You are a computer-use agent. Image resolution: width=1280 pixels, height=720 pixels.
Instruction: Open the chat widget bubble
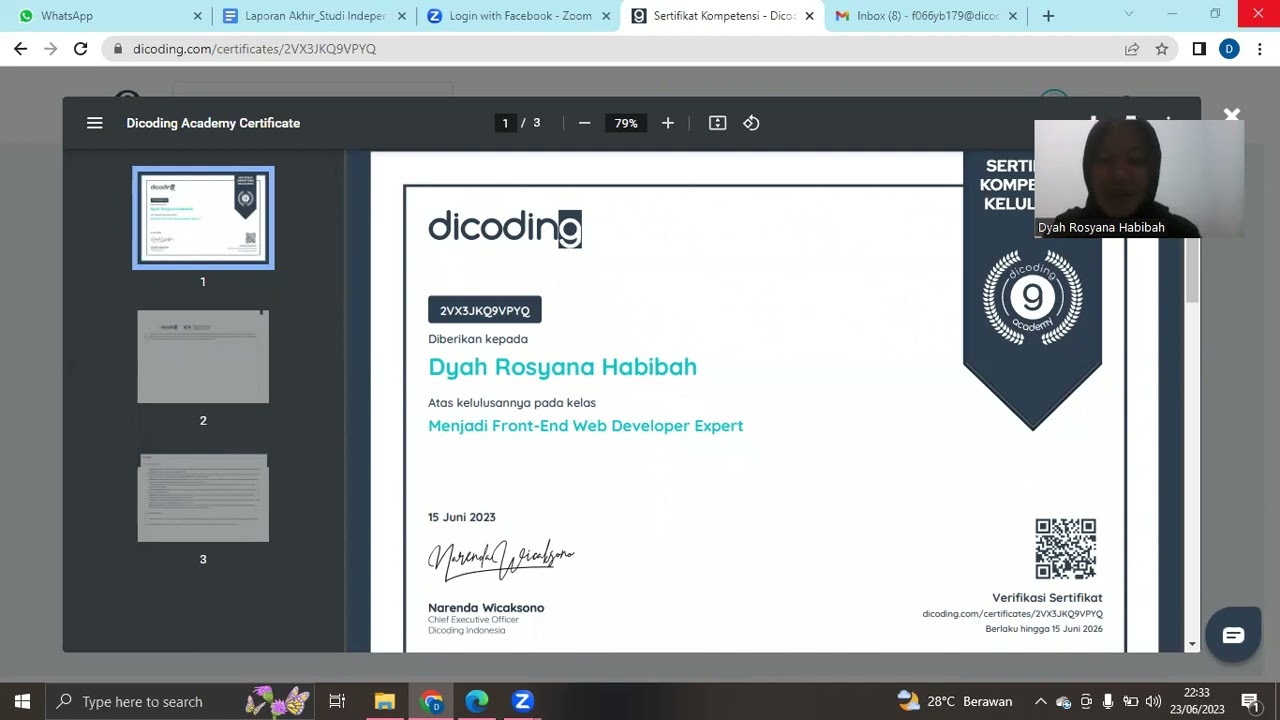click(1233, 635)
